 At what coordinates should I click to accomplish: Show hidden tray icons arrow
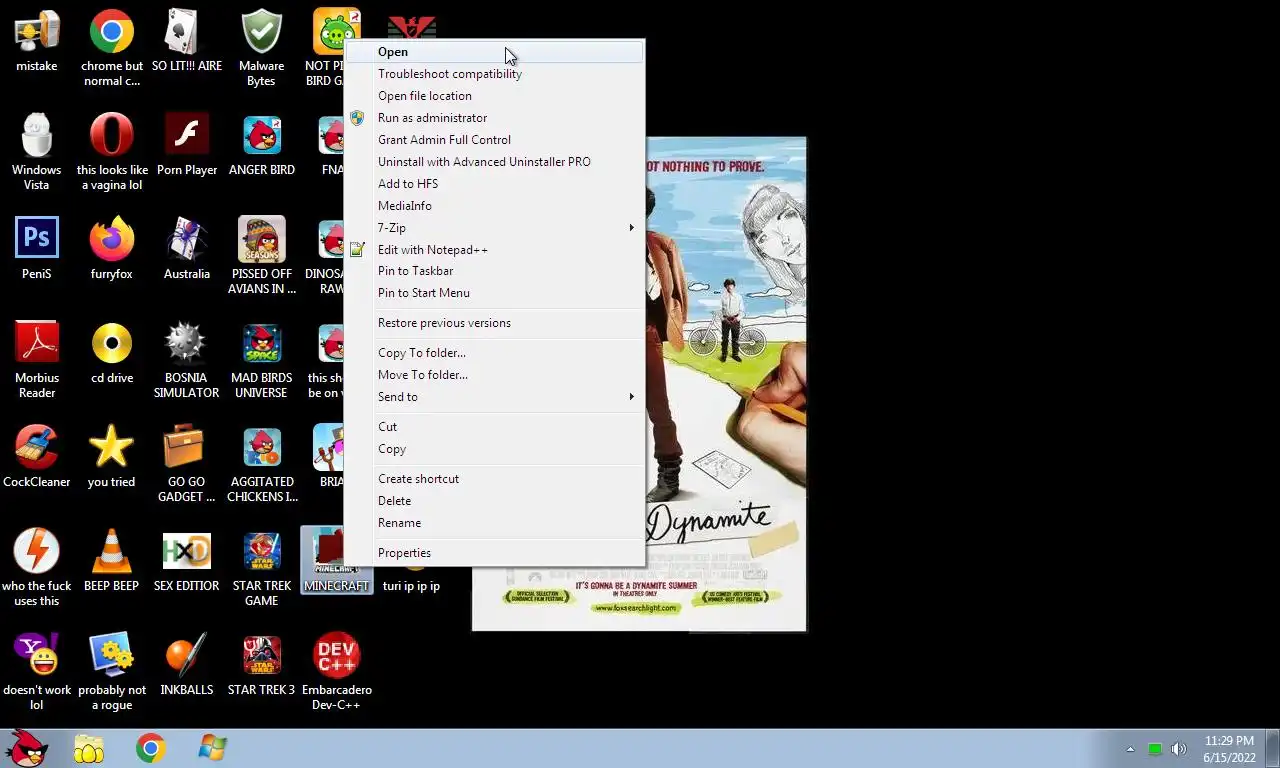(1130, 749)
